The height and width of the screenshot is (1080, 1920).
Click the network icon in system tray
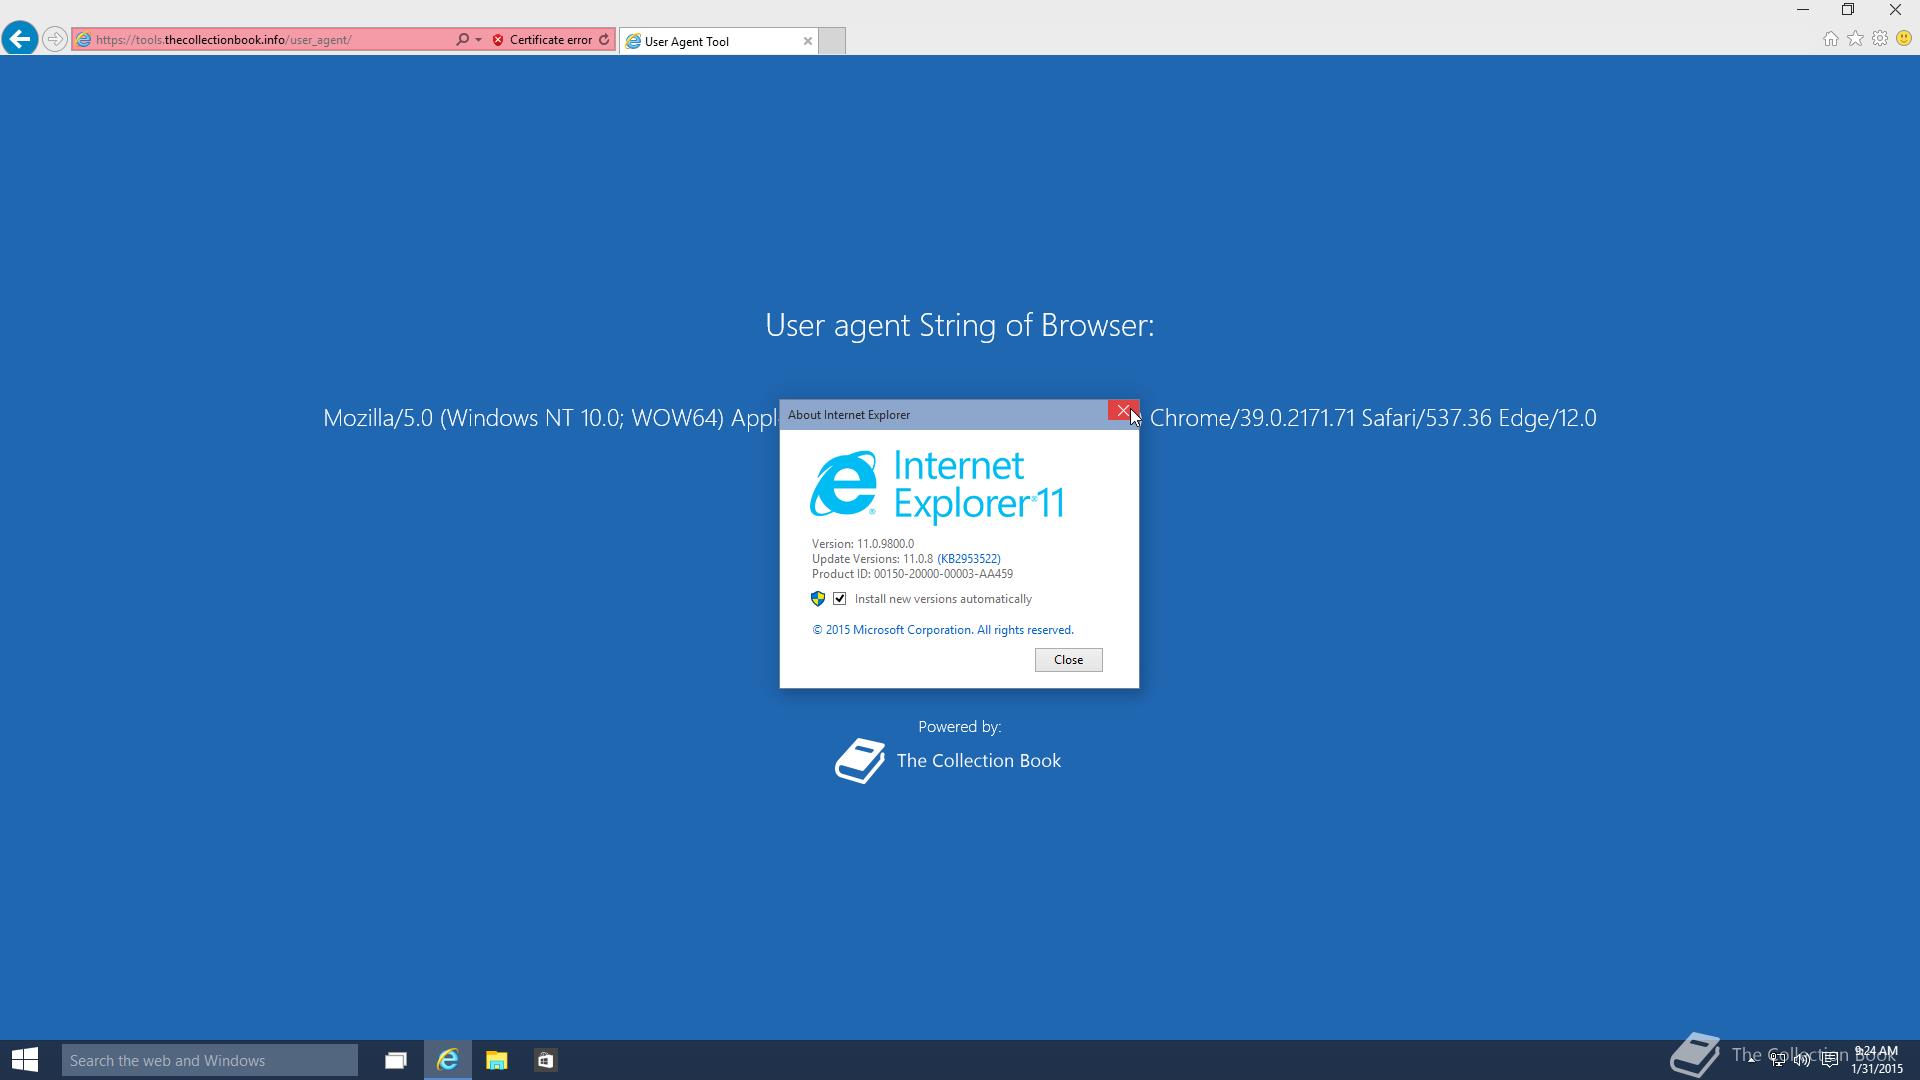(x=1777, y=1060)
